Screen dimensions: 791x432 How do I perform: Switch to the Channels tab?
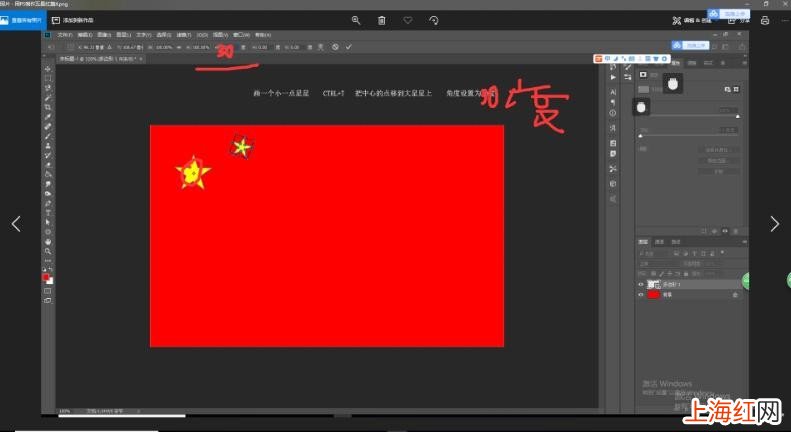click(659, 242)
